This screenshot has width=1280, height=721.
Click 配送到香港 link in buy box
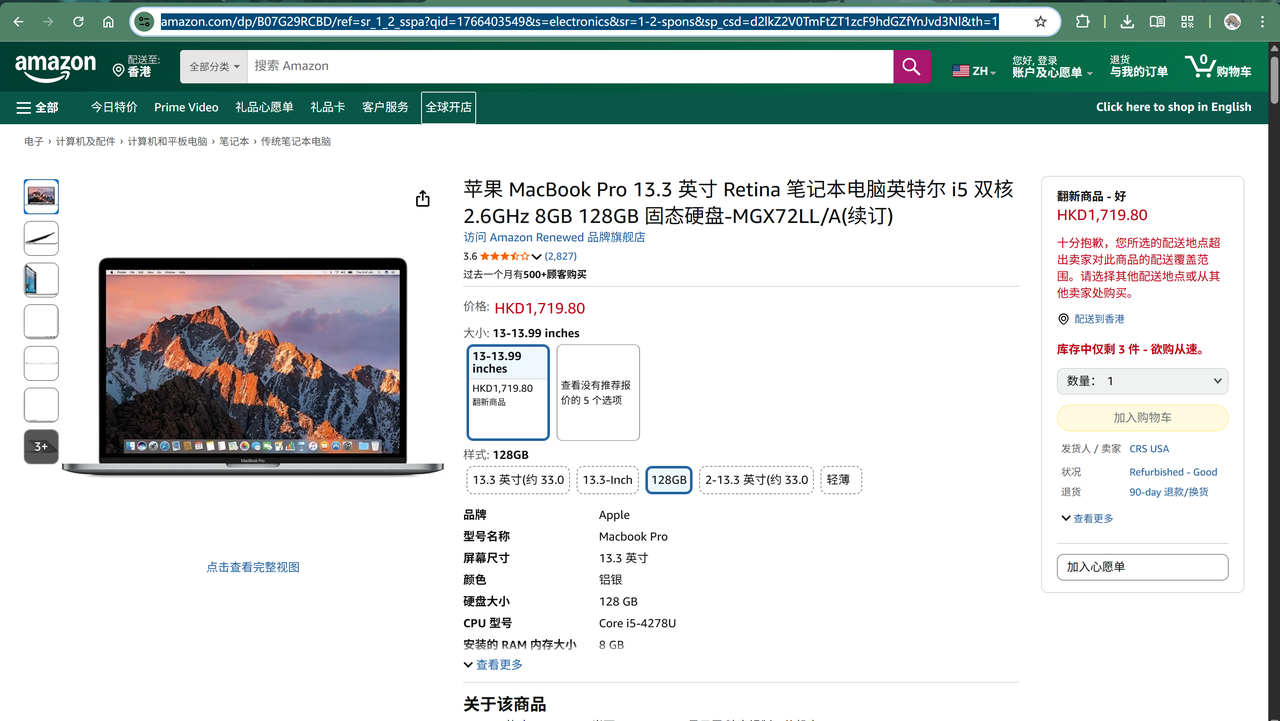click(1099, 319)
